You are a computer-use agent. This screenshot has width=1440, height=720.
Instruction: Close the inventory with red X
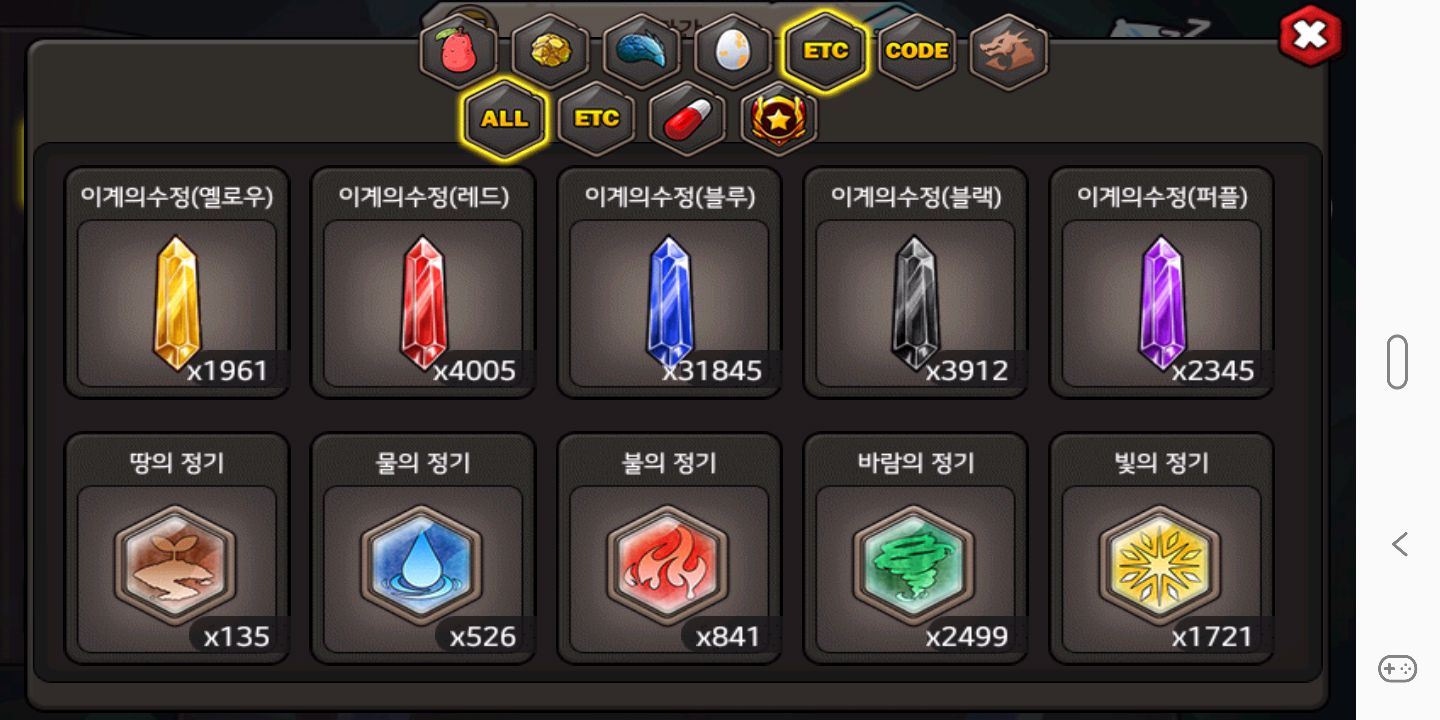point(1310,37)
